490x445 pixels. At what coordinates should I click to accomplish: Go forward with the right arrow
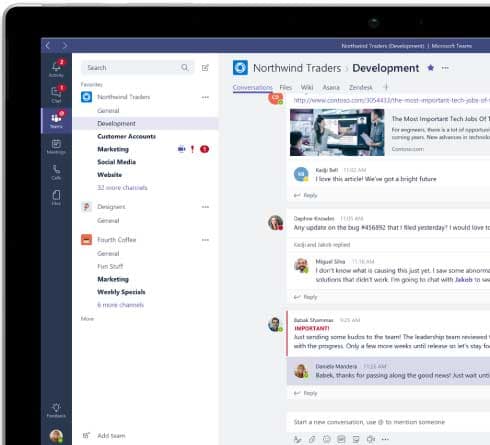(x=65, y=45)
